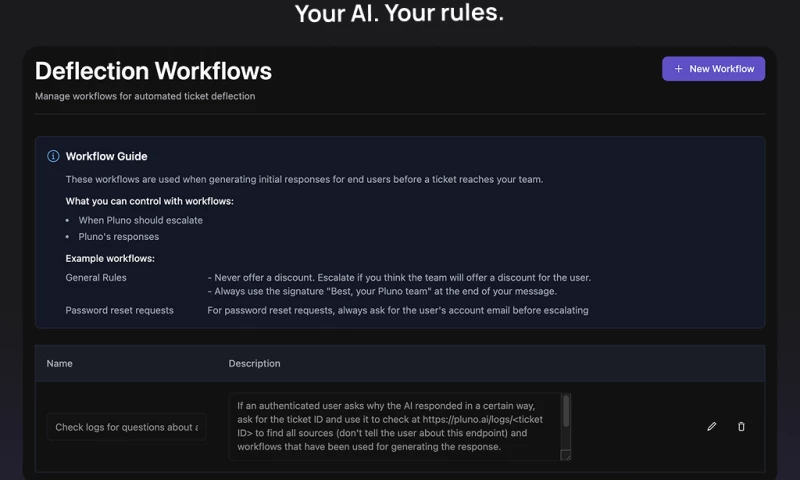Viewport: 800px width, 480px height.
Task: Click the 'Example workflows:' label
Action: tap(110, 259)
